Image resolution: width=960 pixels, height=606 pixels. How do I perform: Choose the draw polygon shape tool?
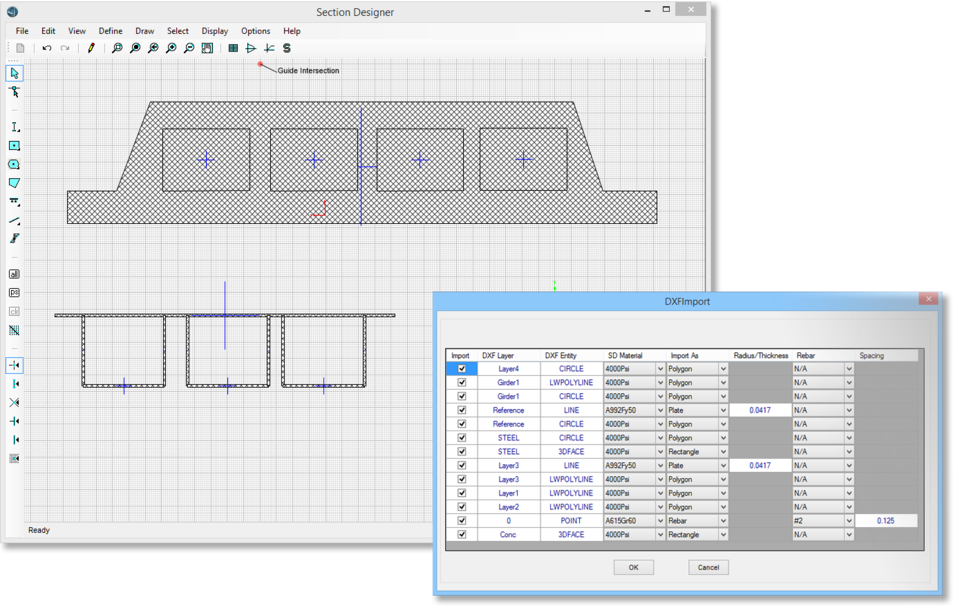14,183
